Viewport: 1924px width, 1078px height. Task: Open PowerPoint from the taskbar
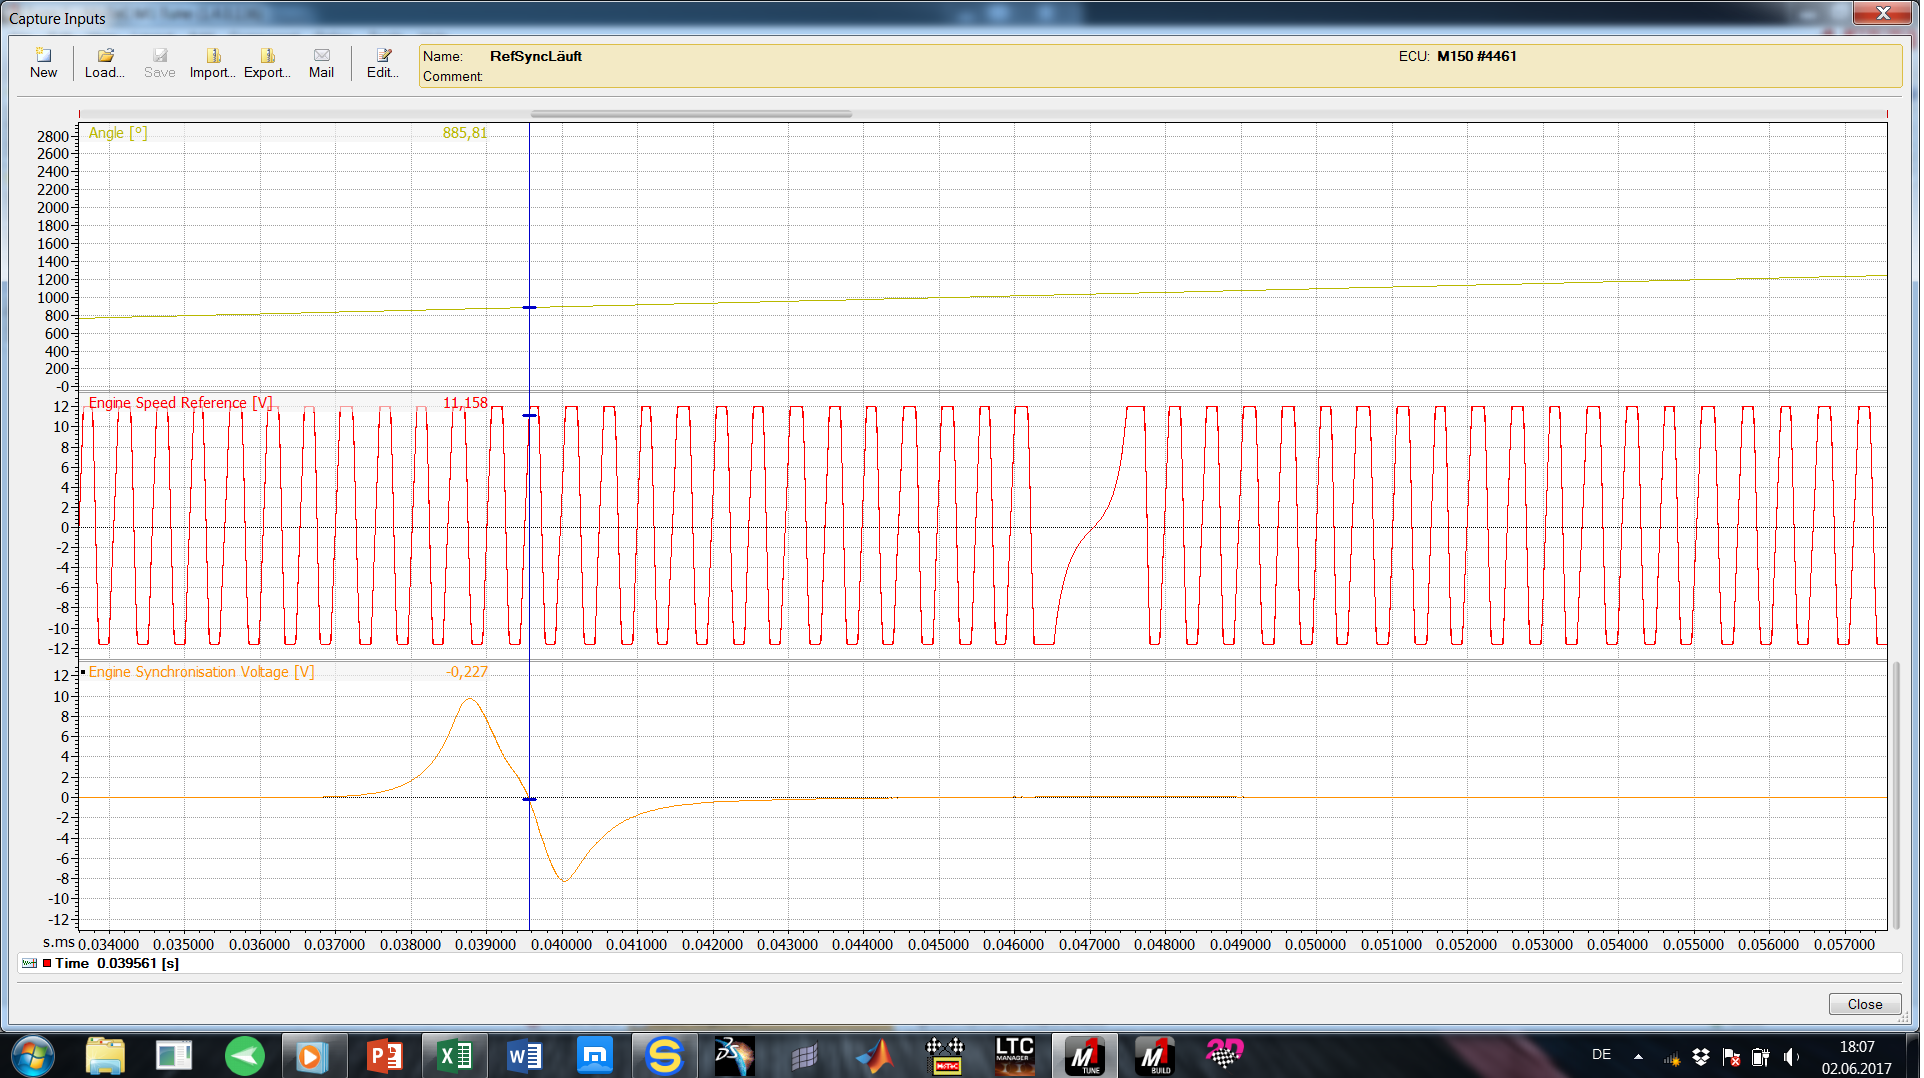click(x=384, y=1056)
